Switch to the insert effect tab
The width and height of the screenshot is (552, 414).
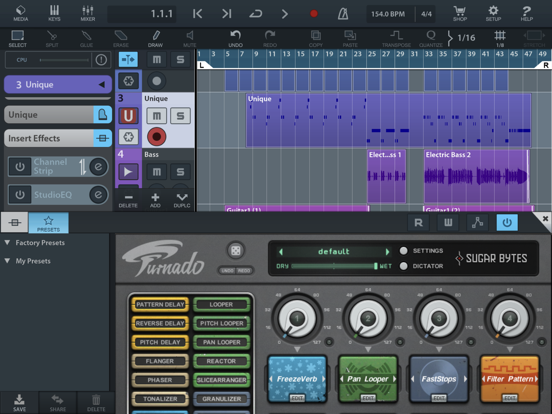tap(14, 222)
